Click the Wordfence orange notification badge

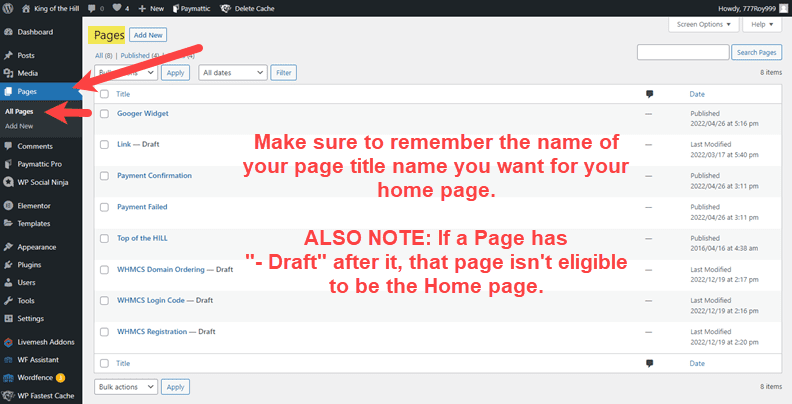pos(61,377)
